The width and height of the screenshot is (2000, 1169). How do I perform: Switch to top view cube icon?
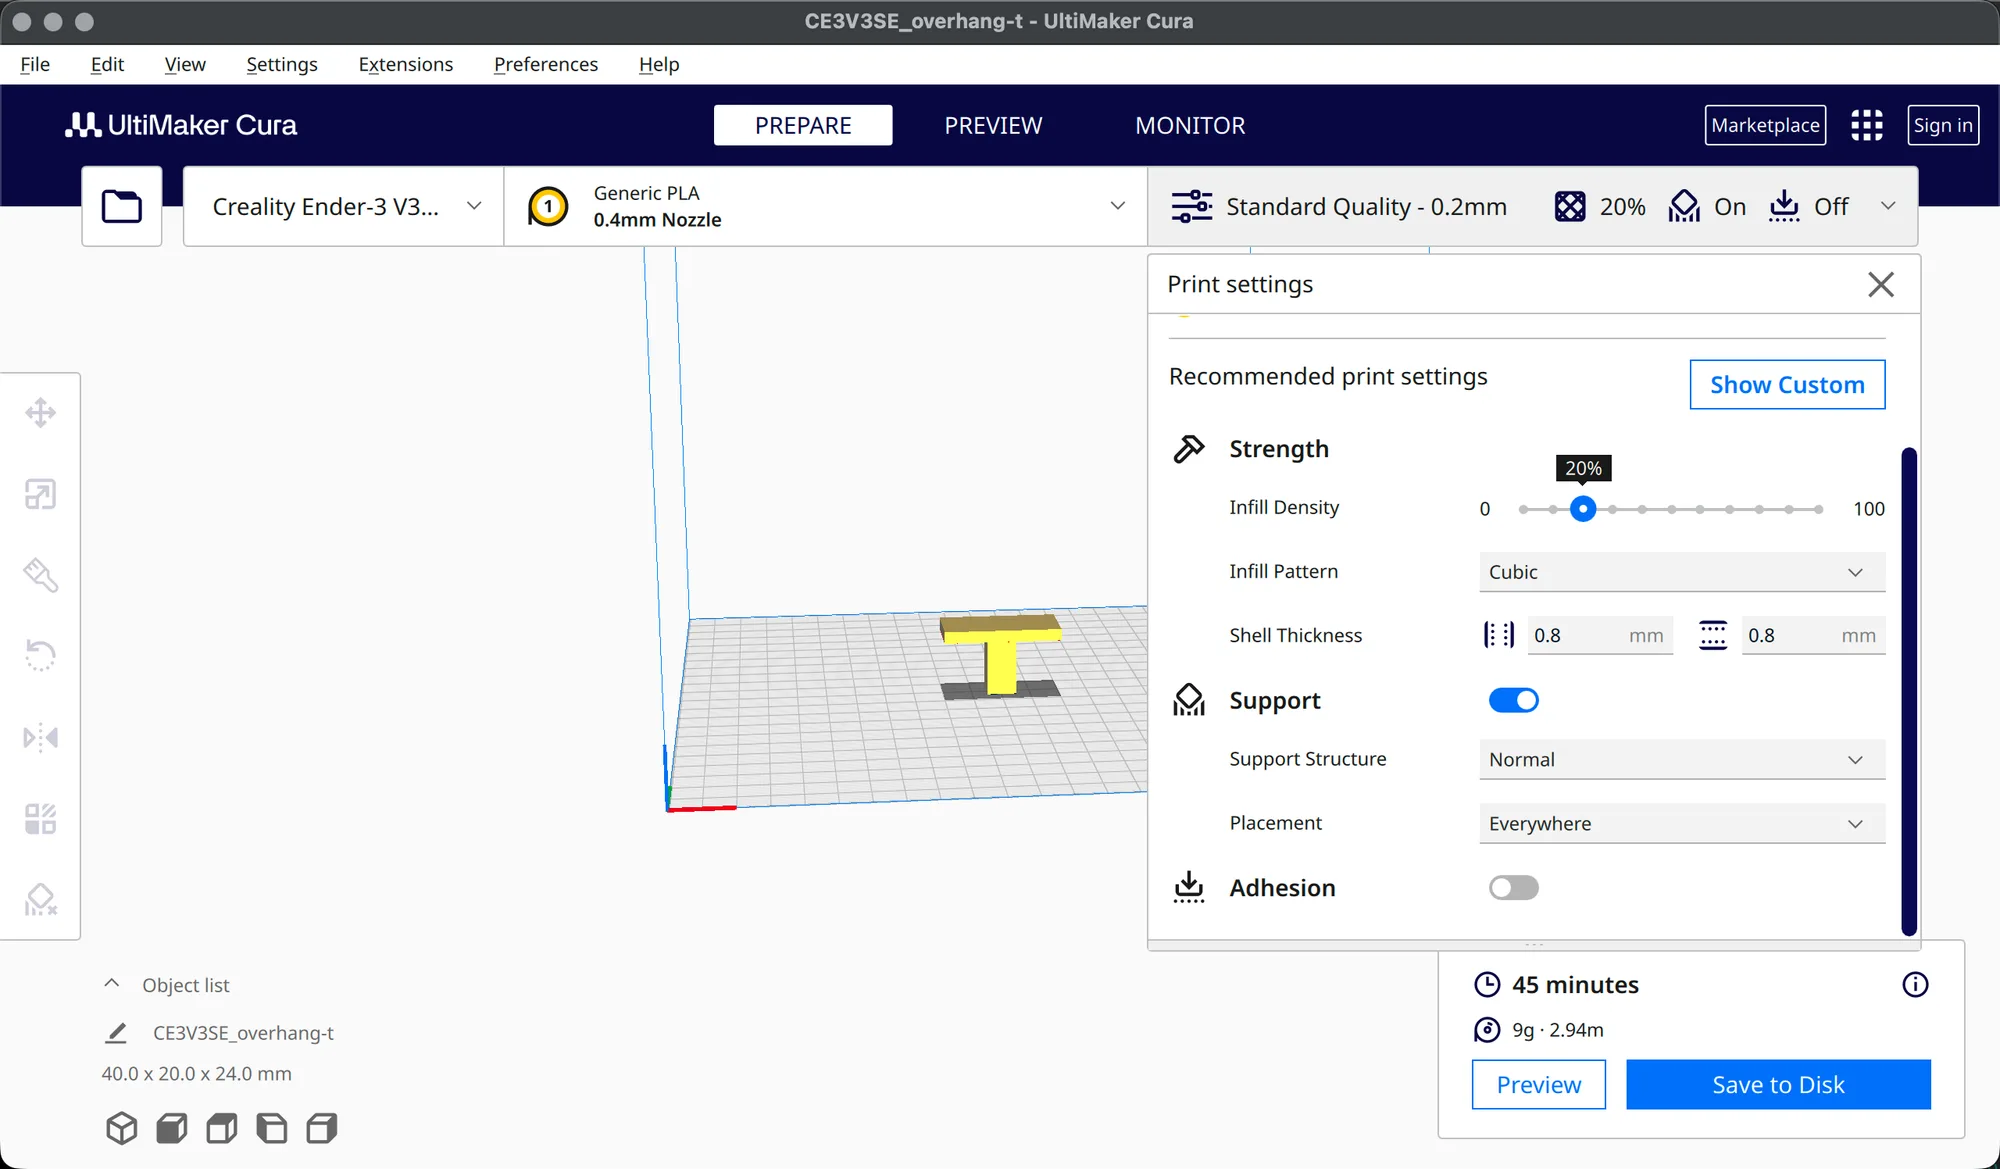(222, 1128)
